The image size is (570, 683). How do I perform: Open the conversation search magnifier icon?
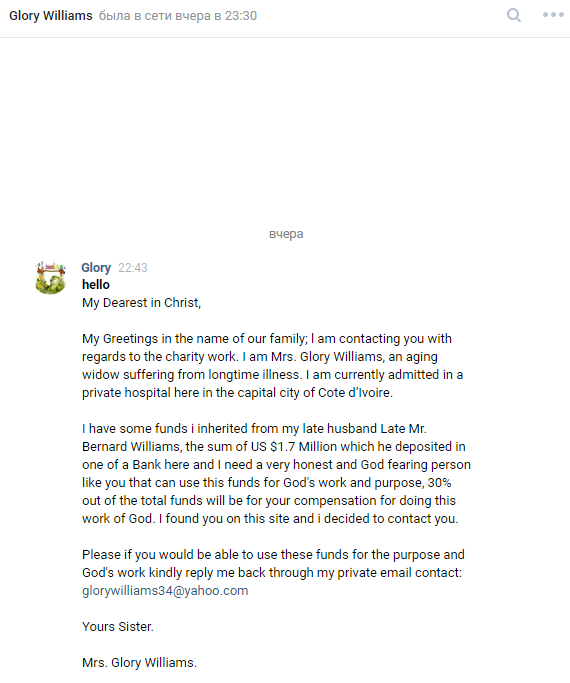click(x=514, y=15)
